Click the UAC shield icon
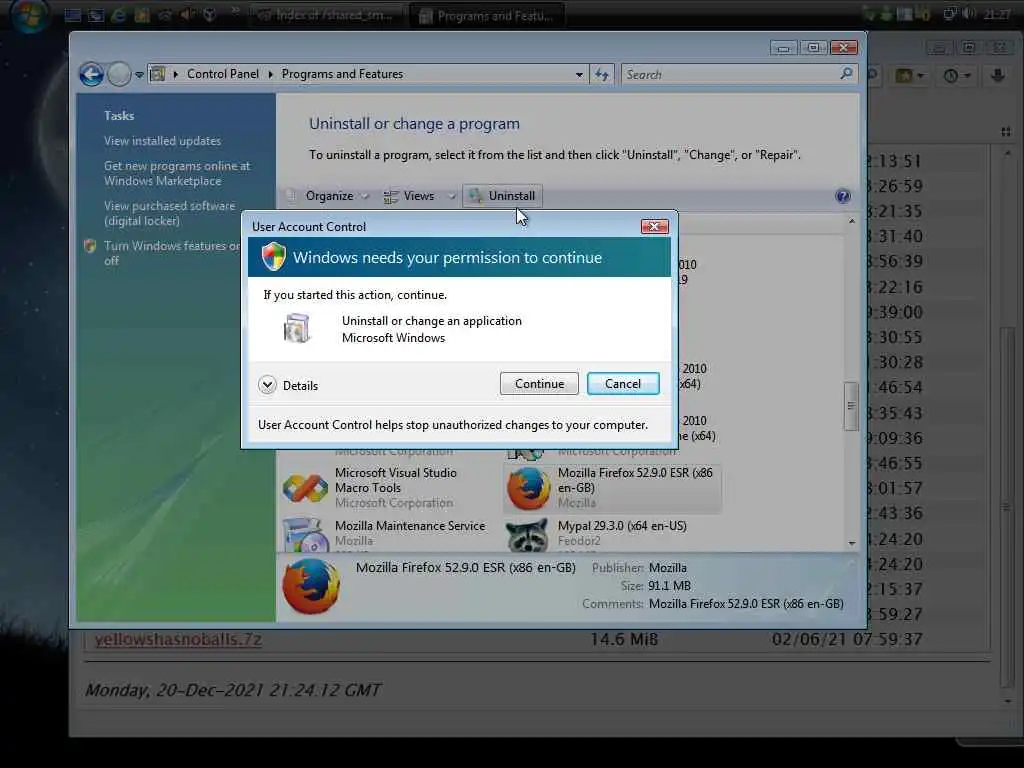The height and width of the screenshot is (768, 1024). pos(274,257)
